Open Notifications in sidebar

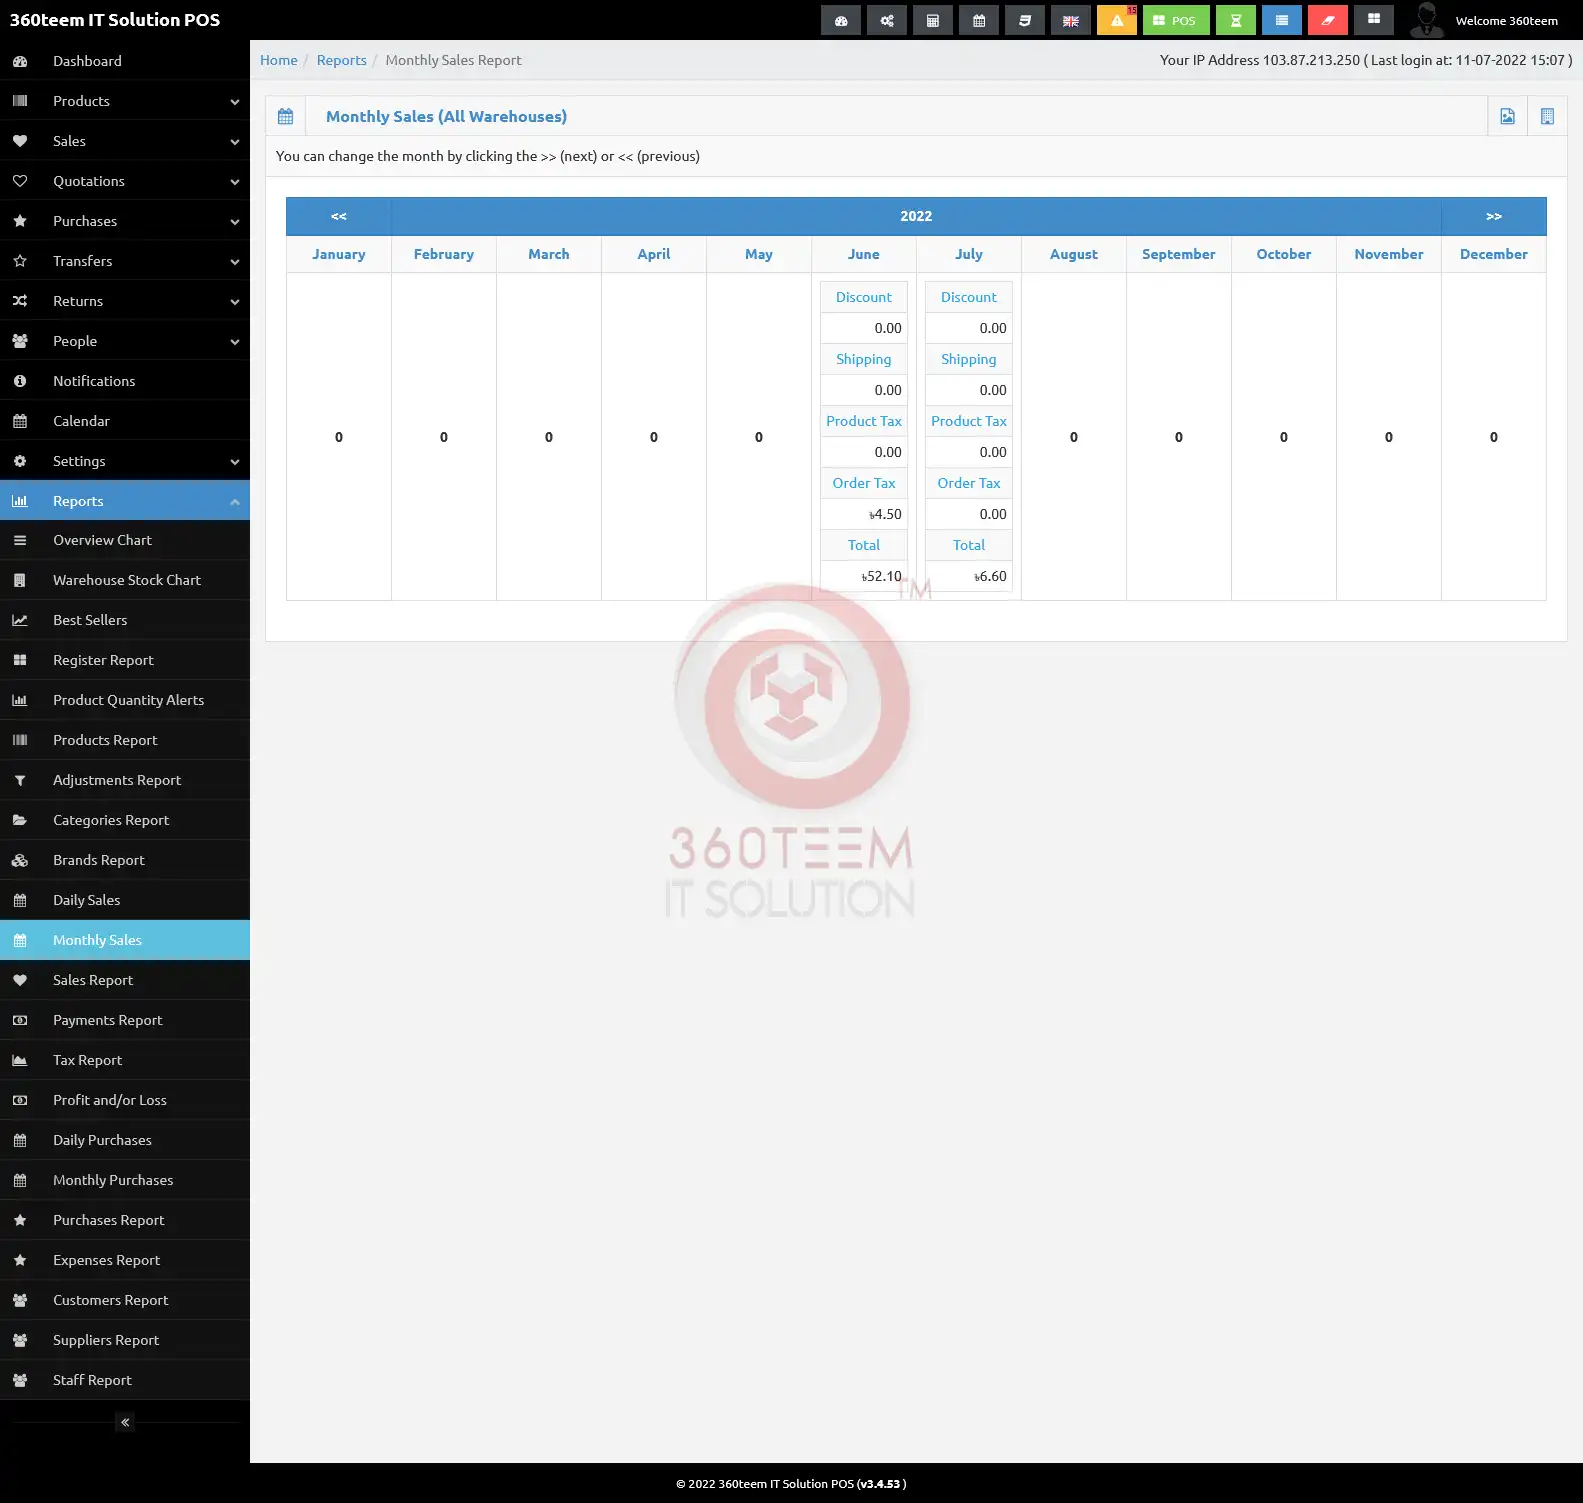(125, 381)
